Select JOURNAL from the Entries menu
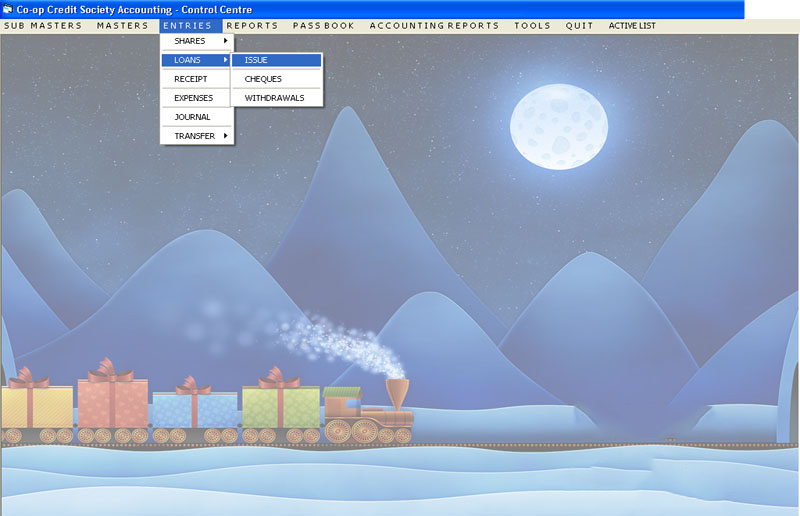Screen dimensions: 800x516 (192, 117)
